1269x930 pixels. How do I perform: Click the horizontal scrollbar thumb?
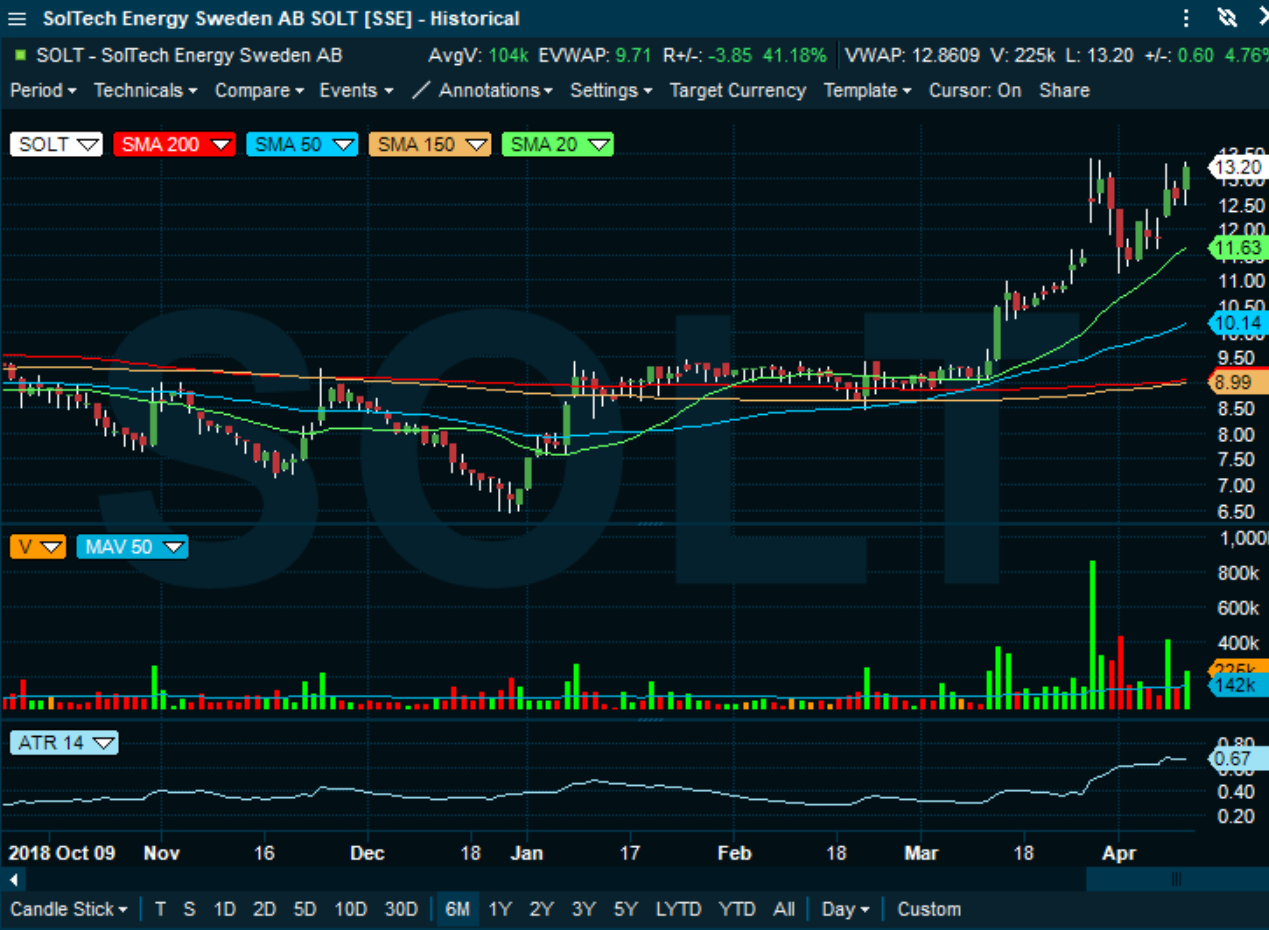[1176, 880]
